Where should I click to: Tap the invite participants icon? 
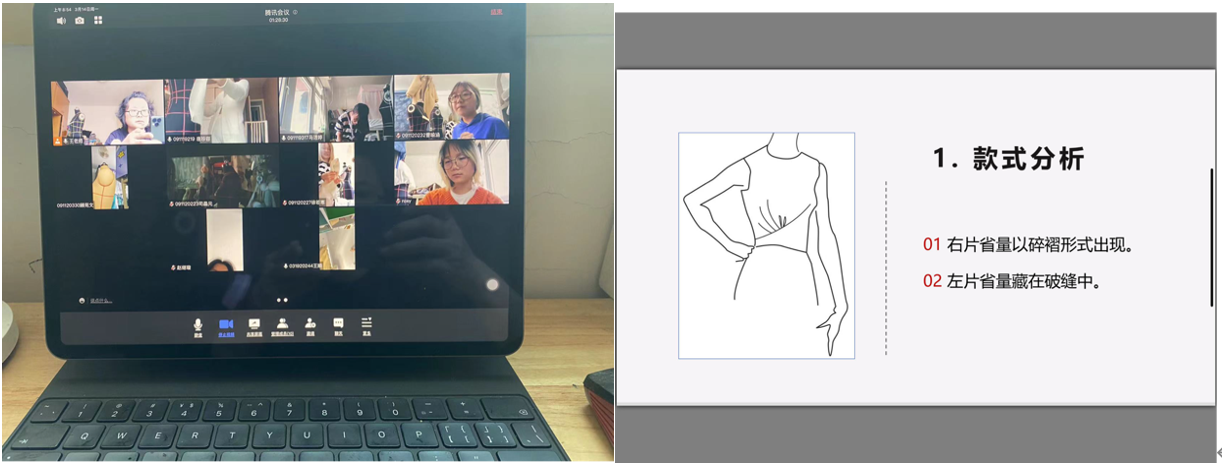point(311,325)
